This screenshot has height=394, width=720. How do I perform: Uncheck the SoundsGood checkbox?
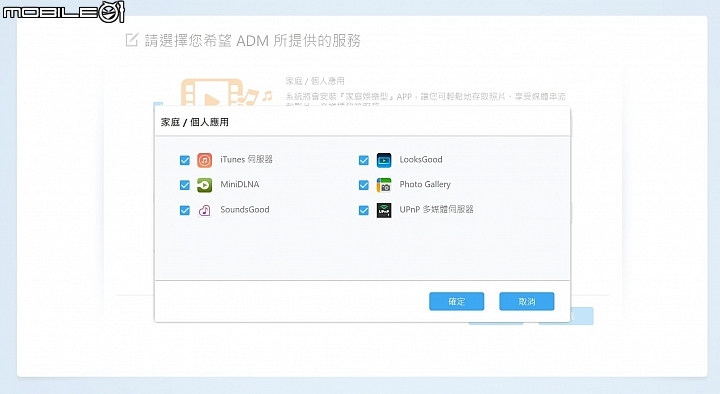[185, 210]
